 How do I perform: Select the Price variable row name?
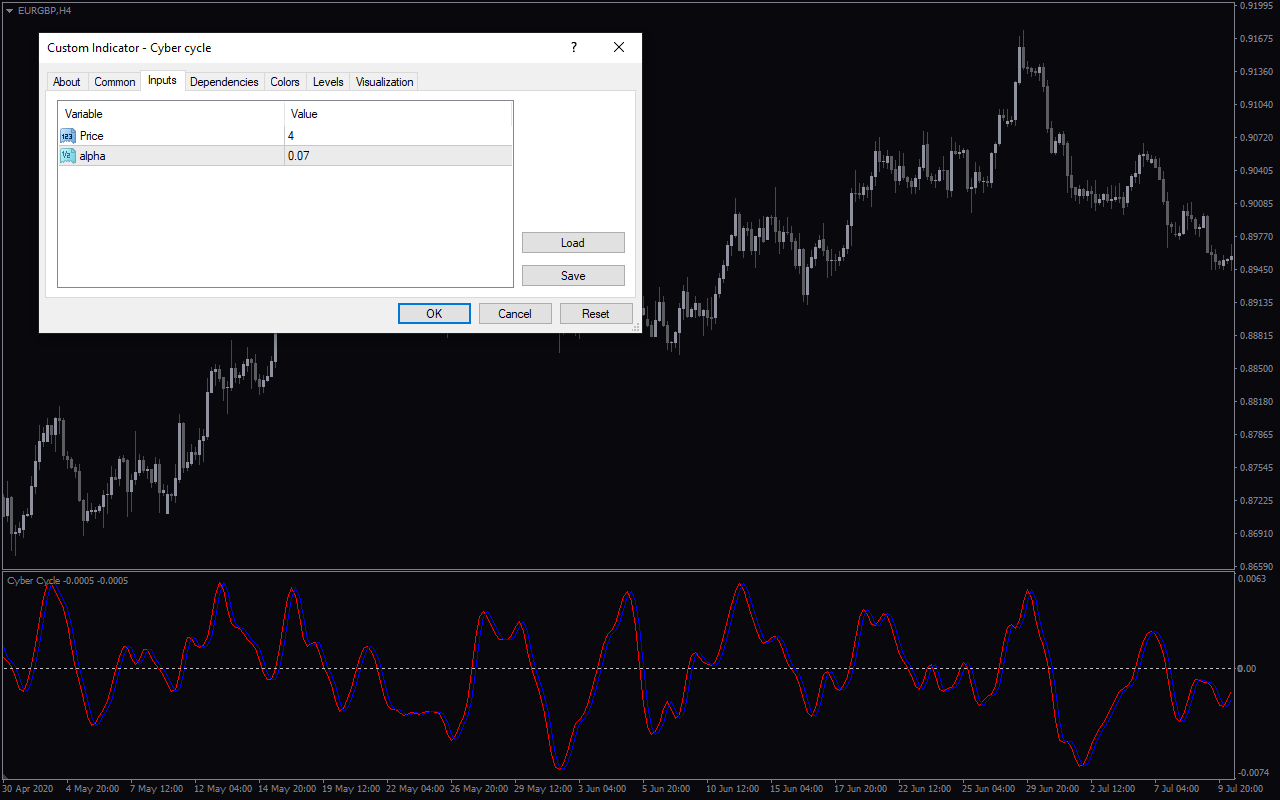[92, 136]
